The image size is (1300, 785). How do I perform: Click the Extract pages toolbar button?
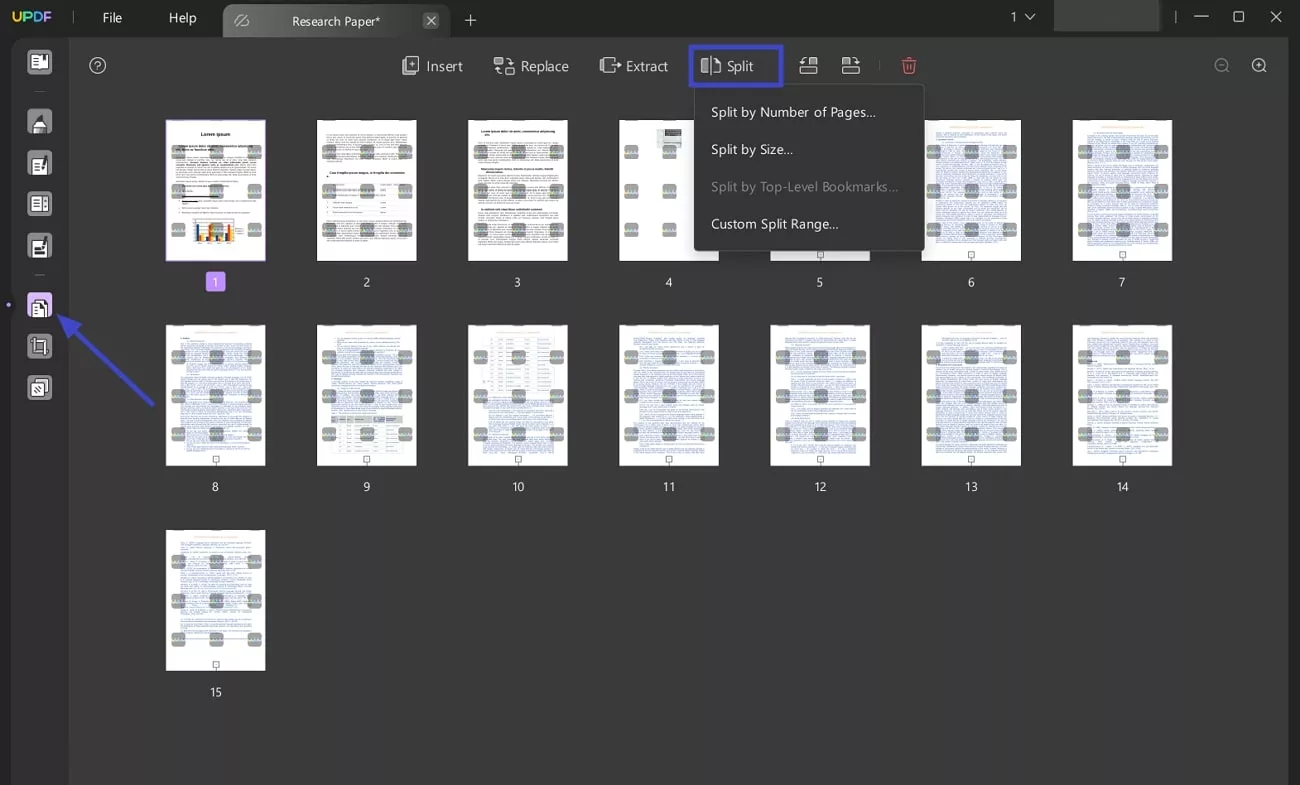(634, 66)
